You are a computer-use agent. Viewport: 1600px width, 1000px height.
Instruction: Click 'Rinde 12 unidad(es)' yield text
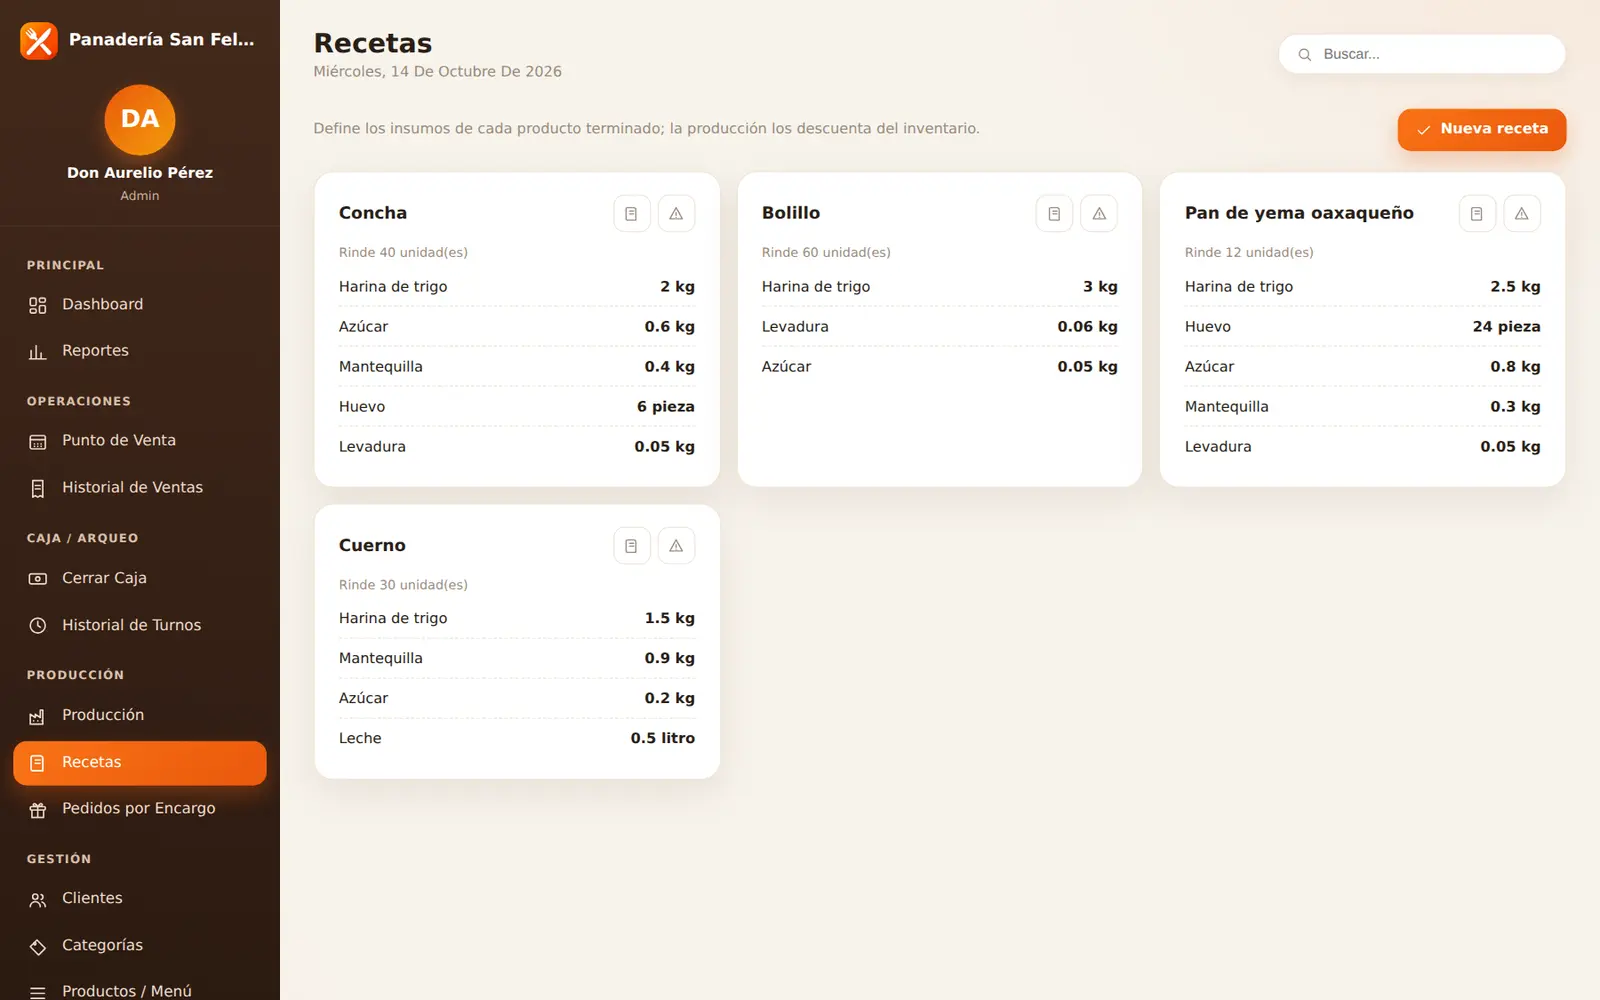point(1249,252)
